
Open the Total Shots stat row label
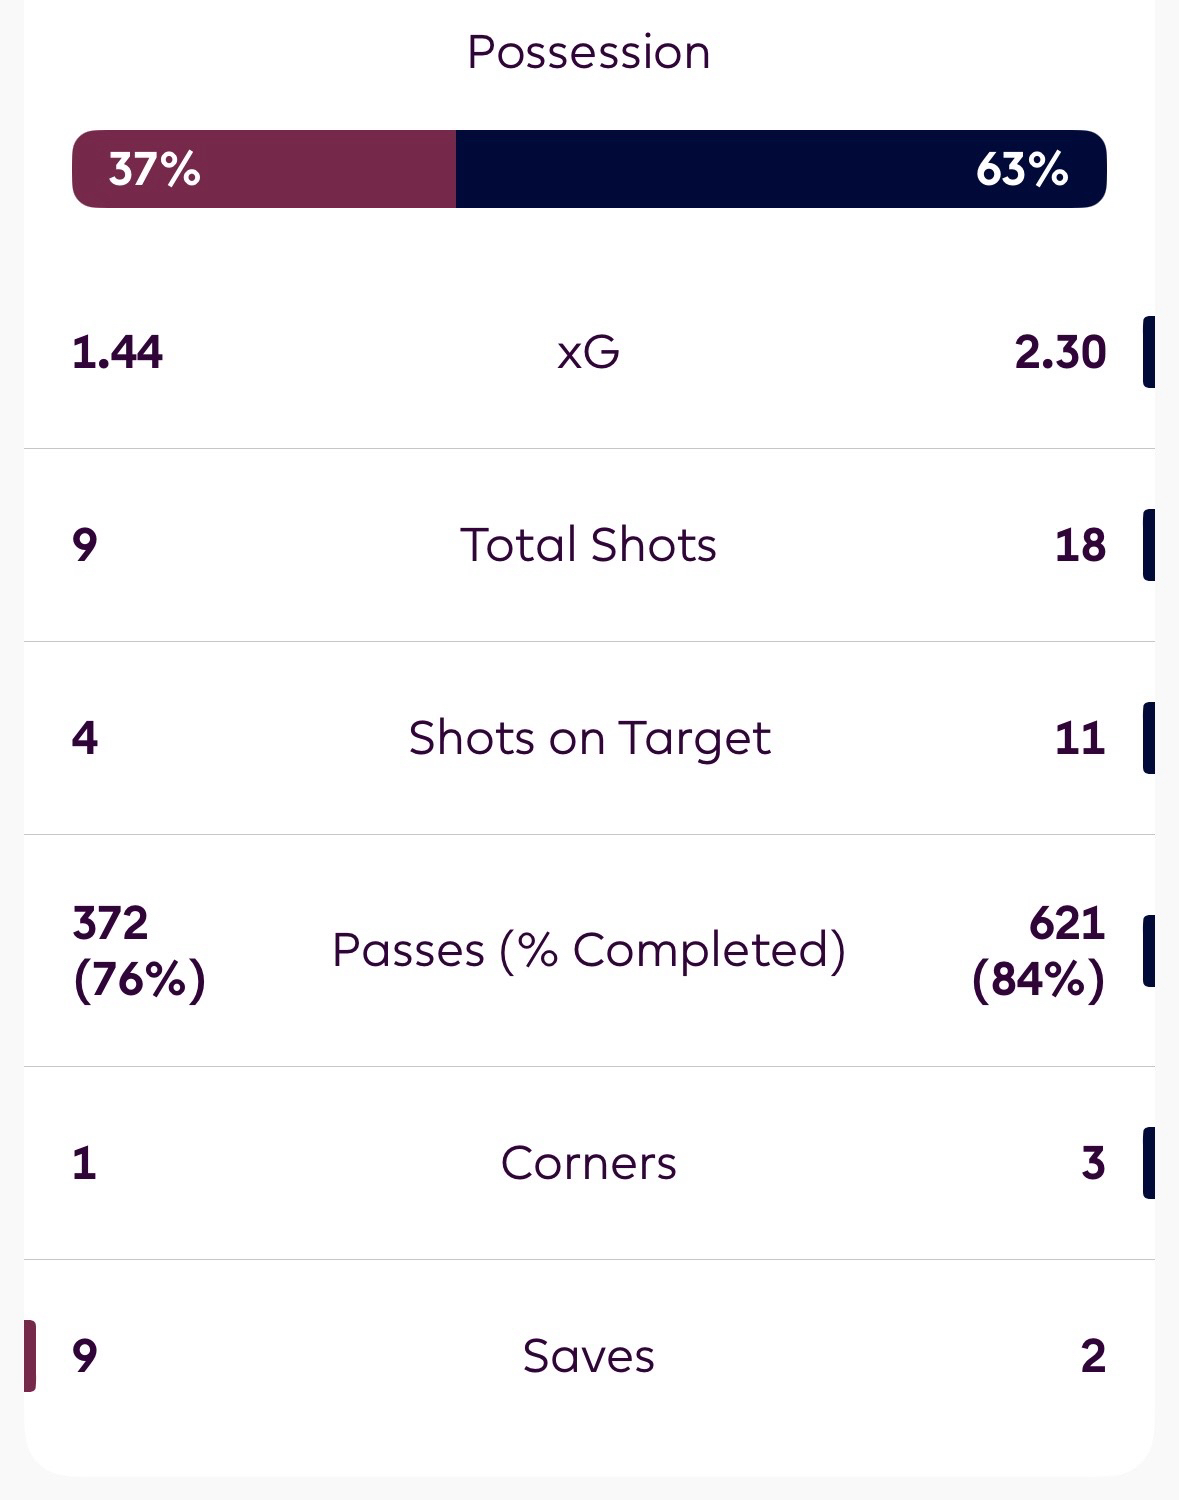[589, 545]
